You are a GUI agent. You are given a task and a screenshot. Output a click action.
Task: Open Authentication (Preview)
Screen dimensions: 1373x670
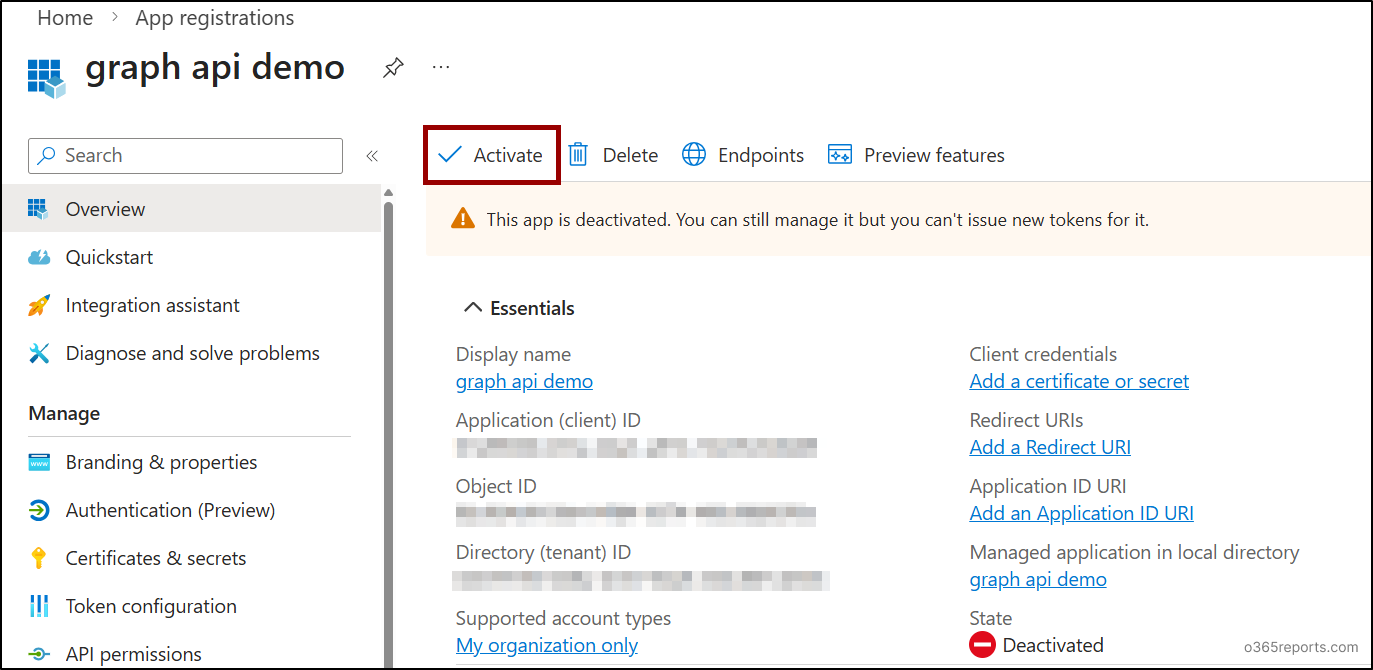170,510
